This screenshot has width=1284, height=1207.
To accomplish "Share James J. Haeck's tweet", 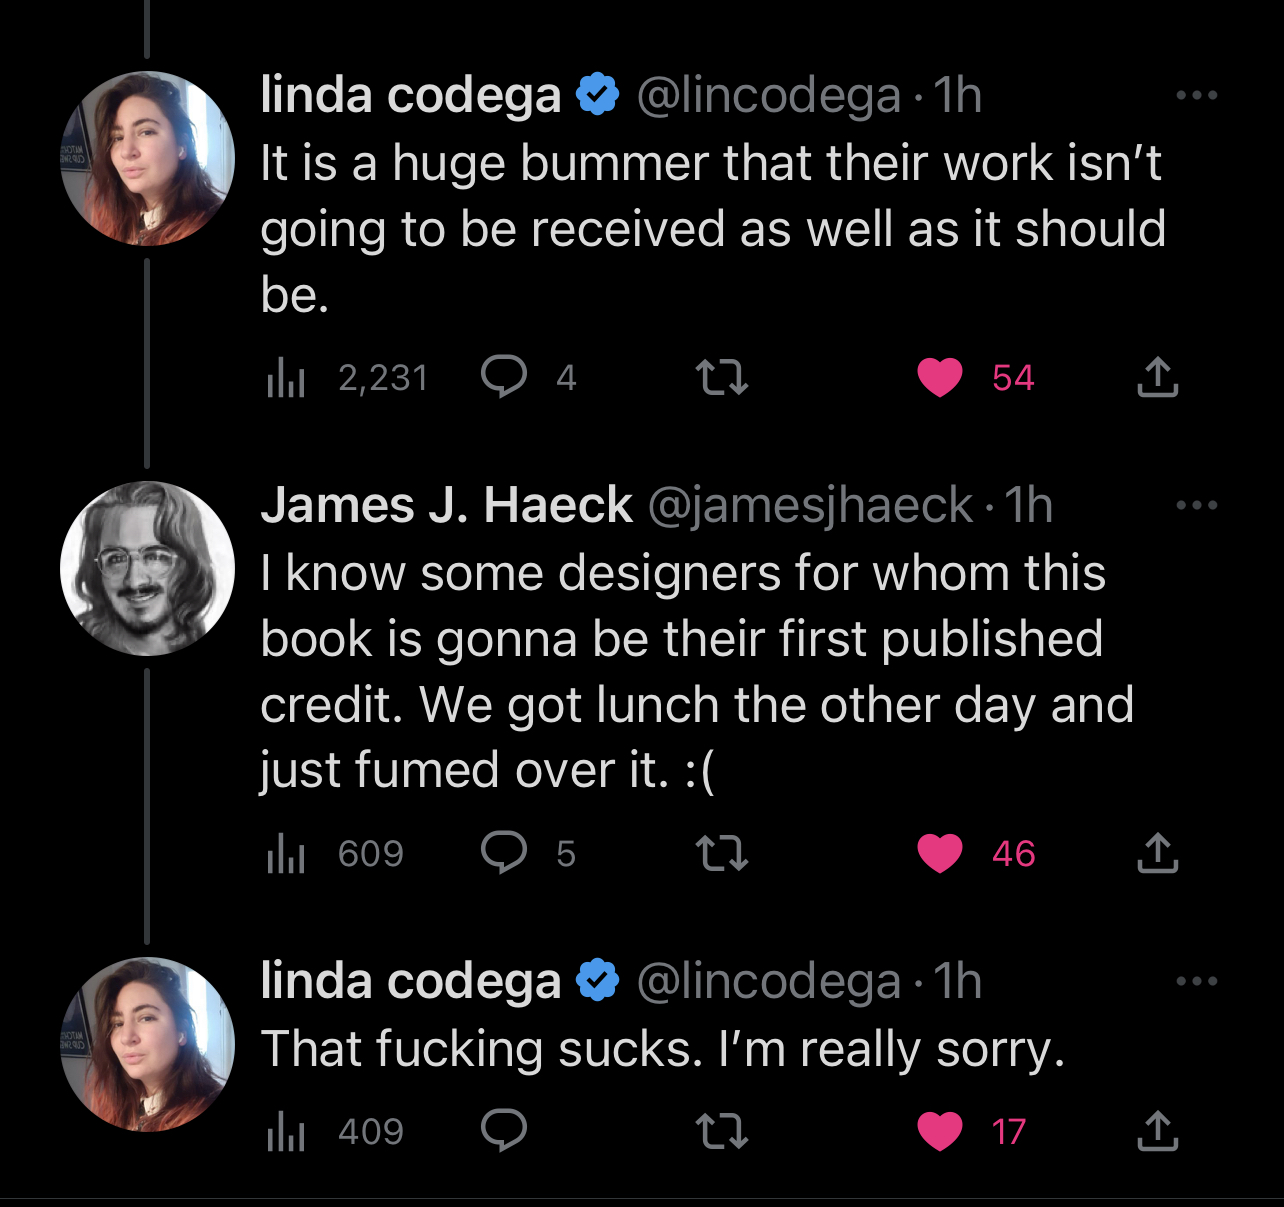I will [x=1157, y=853].
